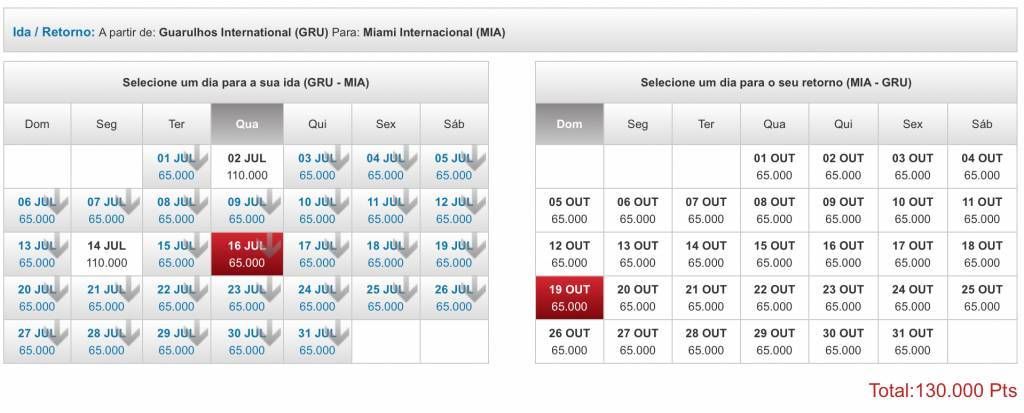The height and width of the screenshot is (413, 1024).
Task: Click the Qua column header in departure calendar
Action: pos(247,124)
